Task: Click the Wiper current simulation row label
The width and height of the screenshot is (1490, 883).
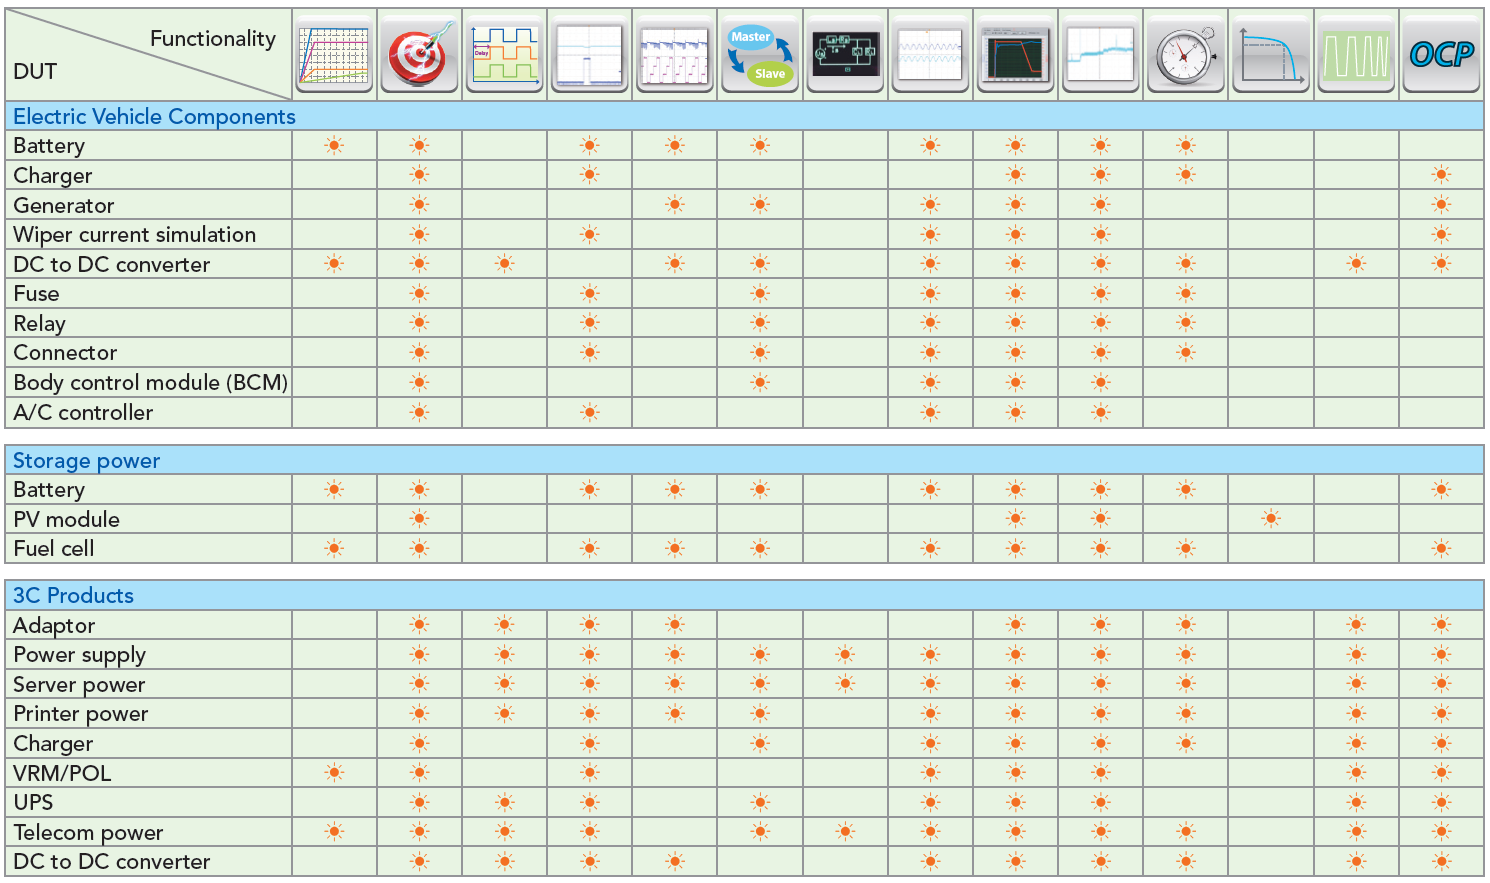Action: [134, 235]
